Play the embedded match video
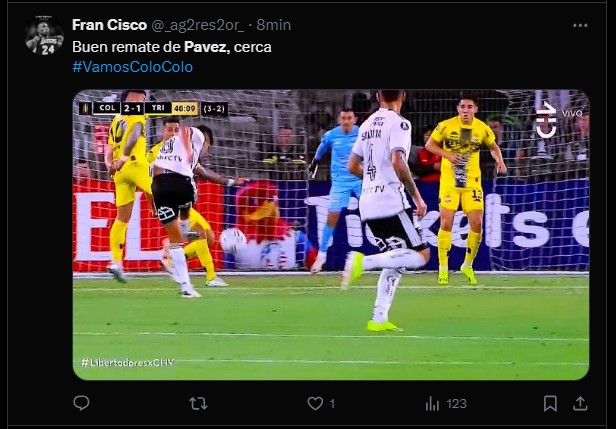The image size is (616, 429). tap(331, 235)
